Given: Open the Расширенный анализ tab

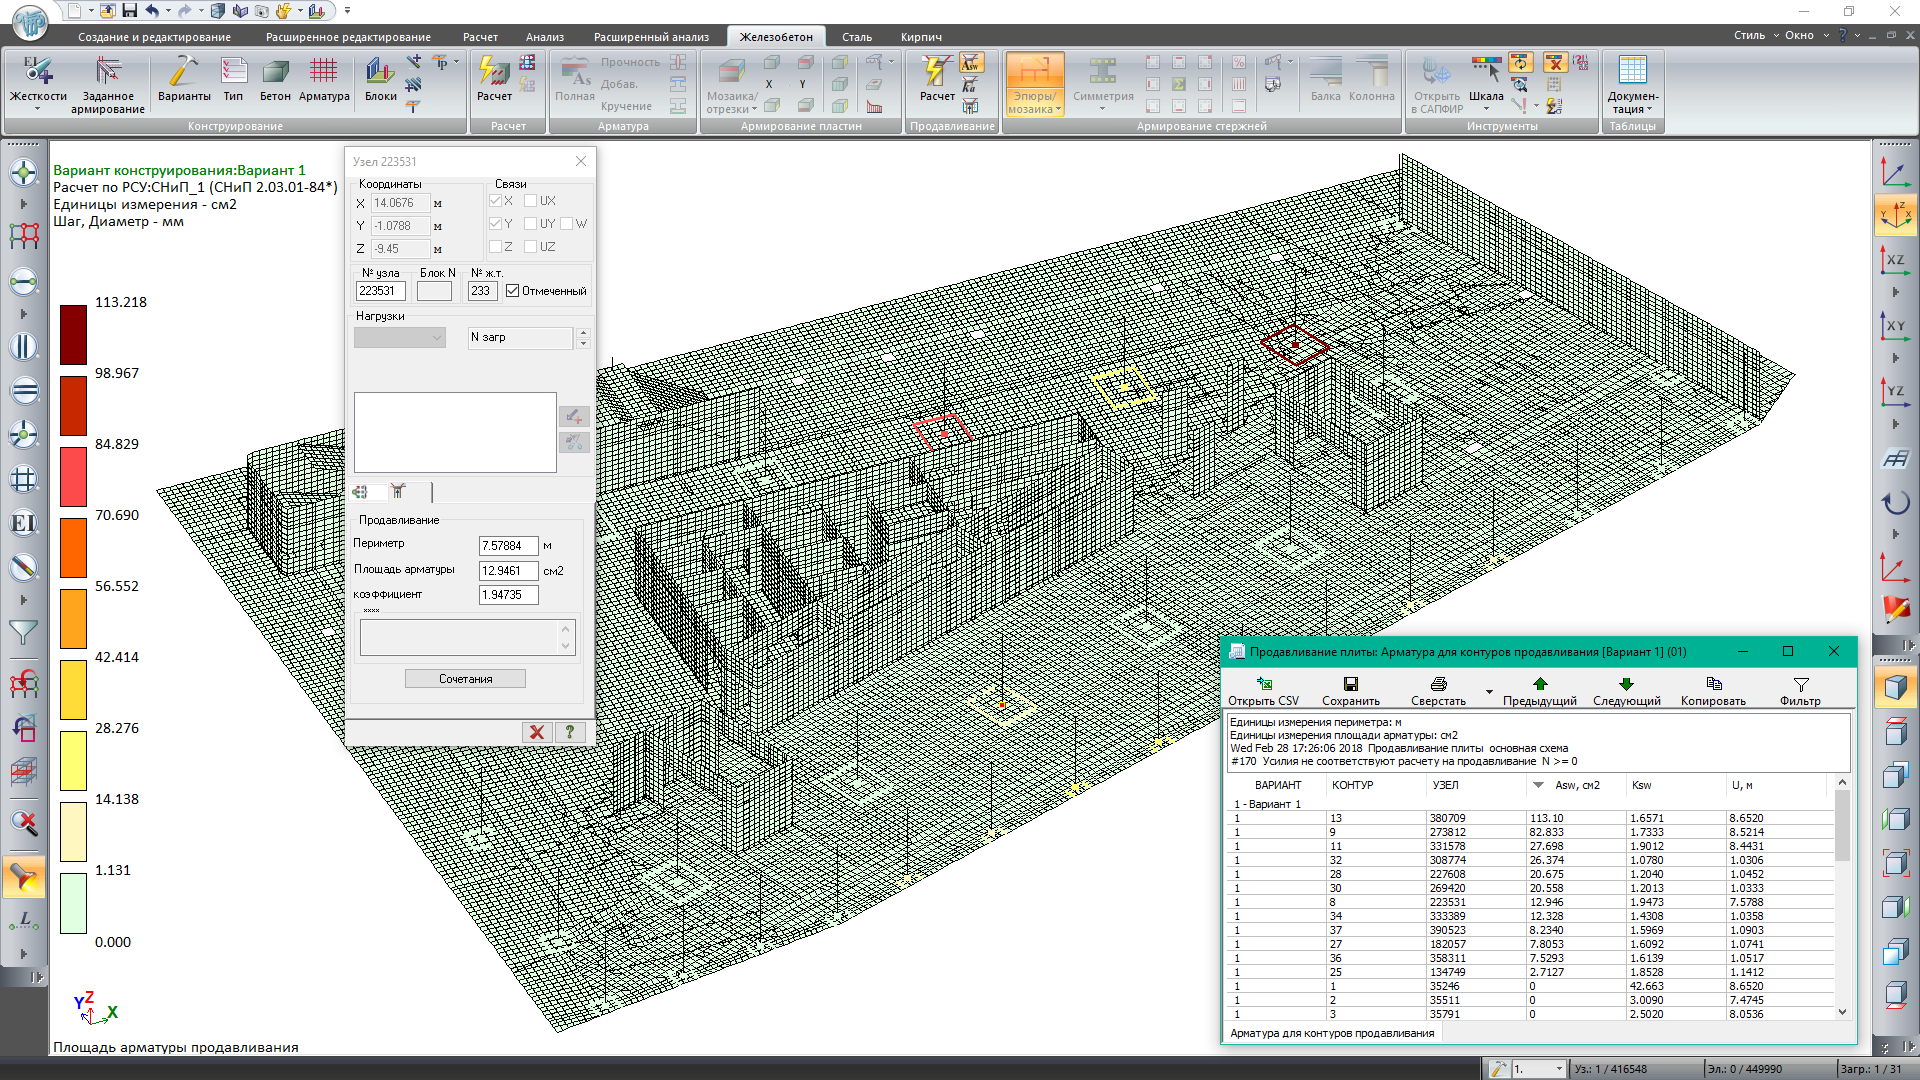Looking at the screenshot, I should pyautogui.click(x=651, y=37).
